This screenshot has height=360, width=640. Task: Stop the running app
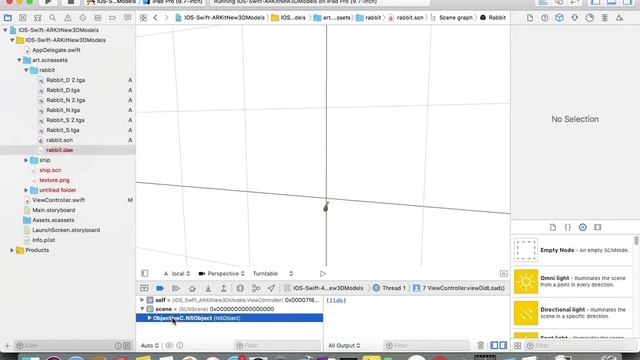point(71,2)
